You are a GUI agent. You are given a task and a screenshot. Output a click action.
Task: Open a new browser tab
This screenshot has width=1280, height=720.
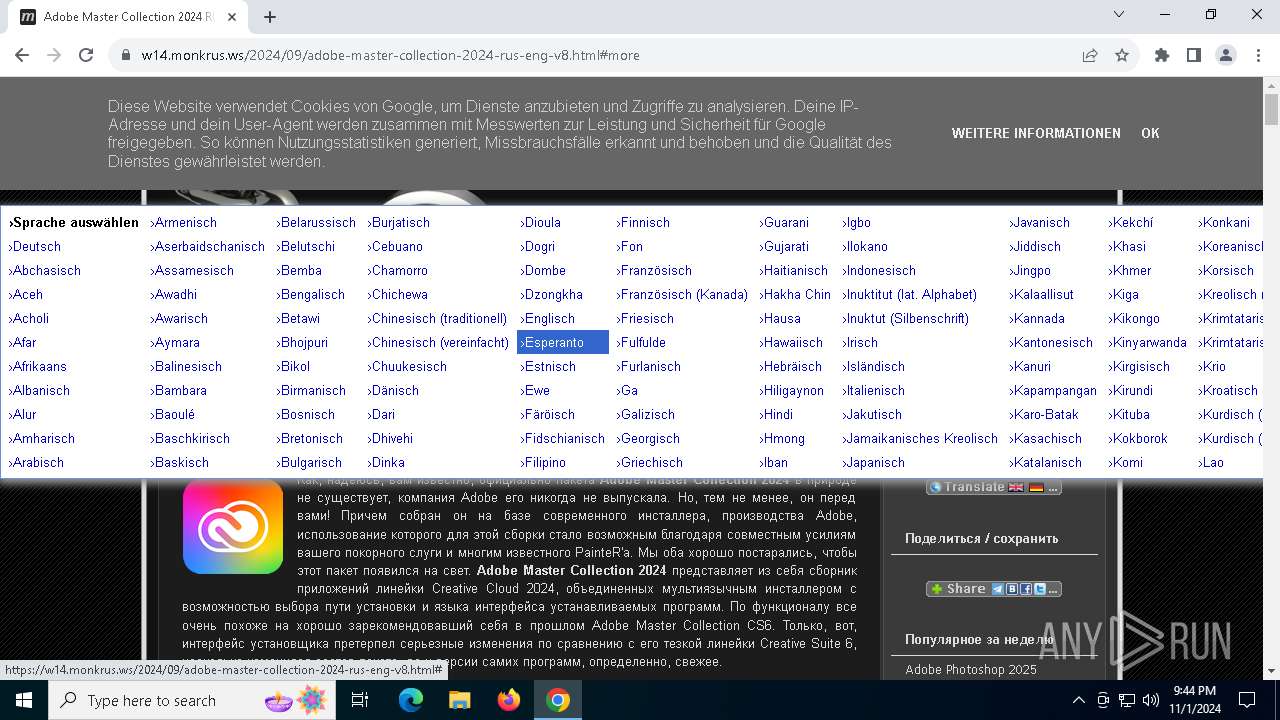[270, 17]
